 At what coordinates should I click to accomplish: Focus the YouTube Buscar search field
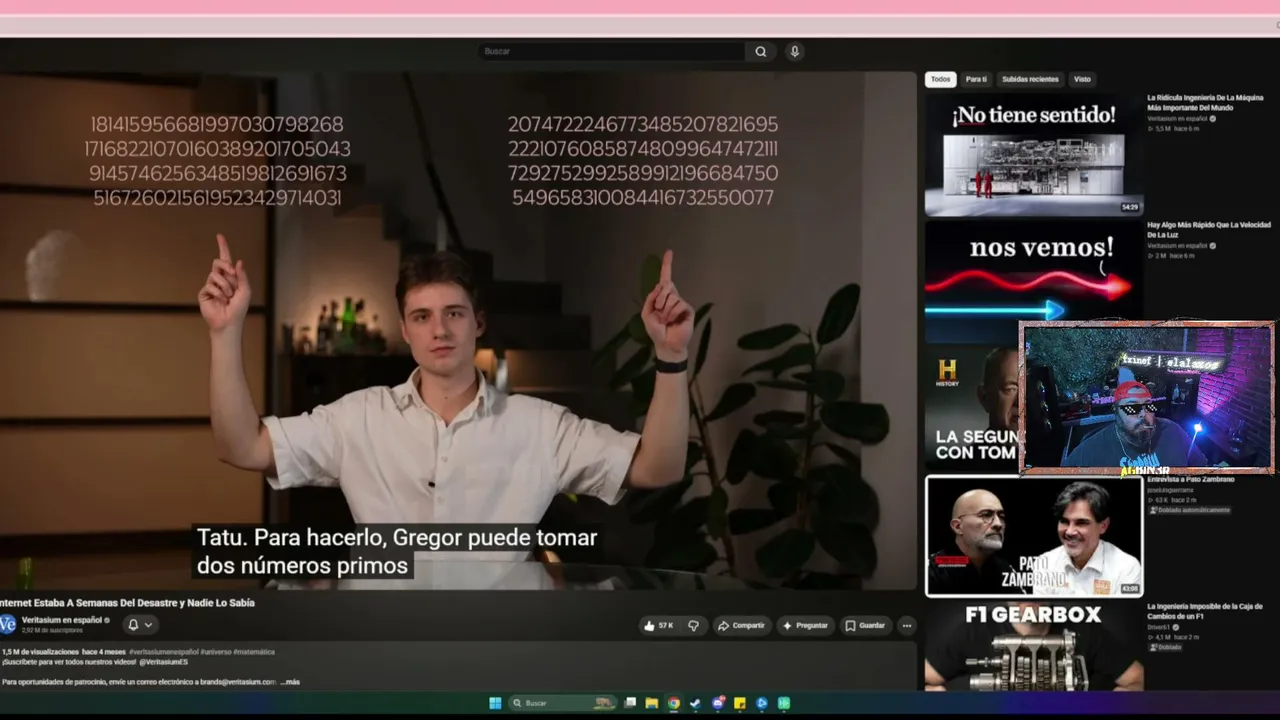(x=611, y=52)
